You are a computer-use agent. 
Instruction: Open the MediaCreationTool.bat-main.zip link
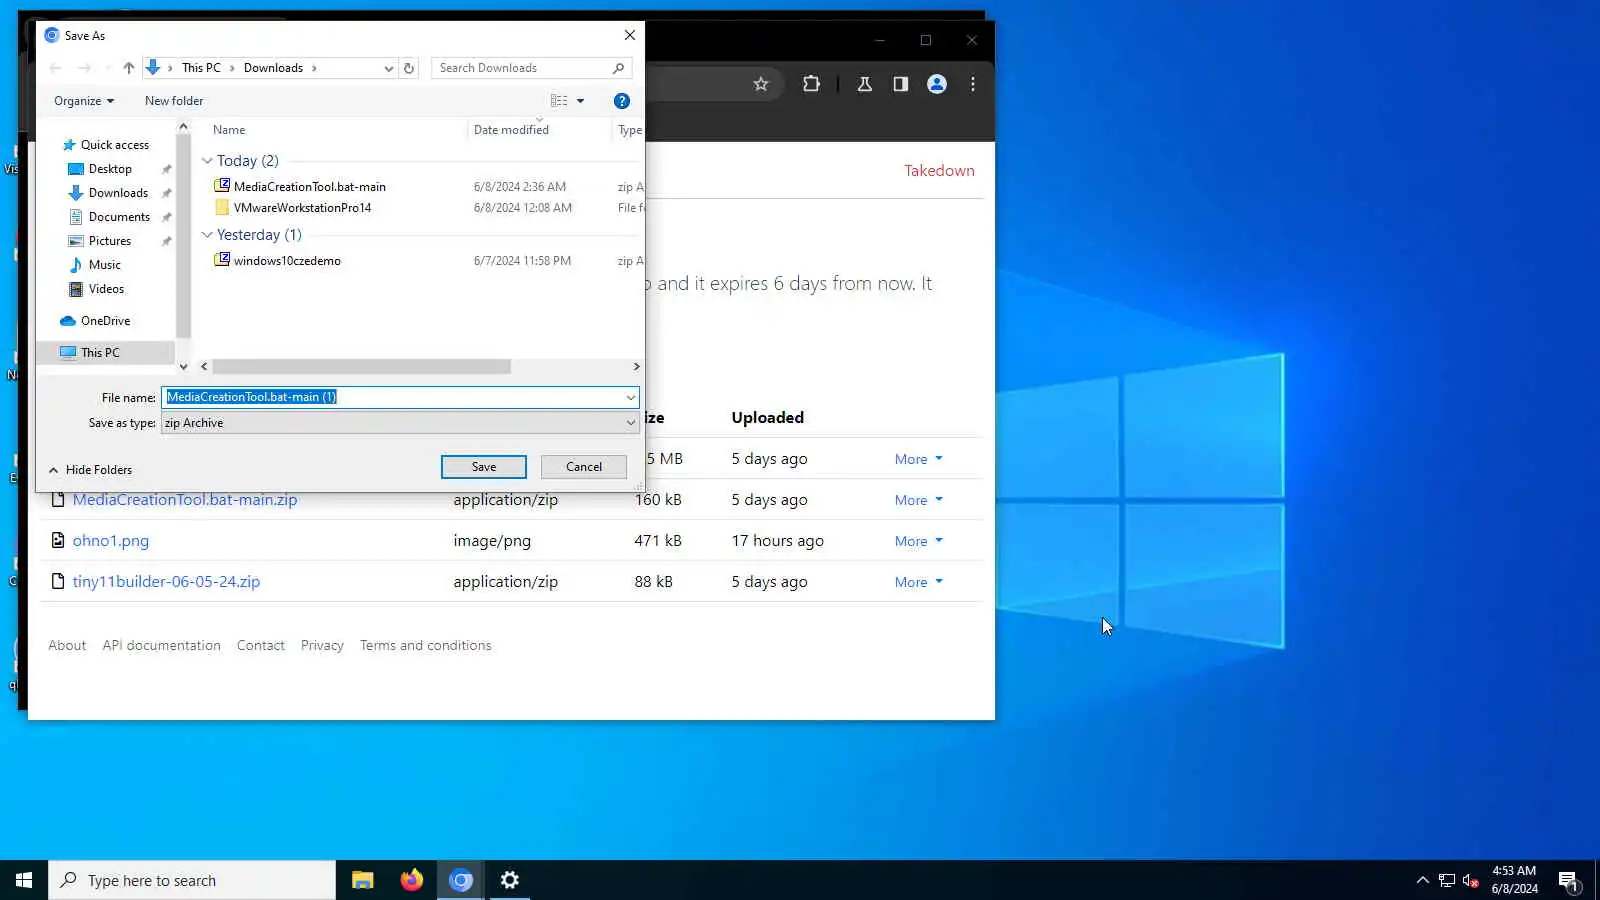(x=185, y=500)
